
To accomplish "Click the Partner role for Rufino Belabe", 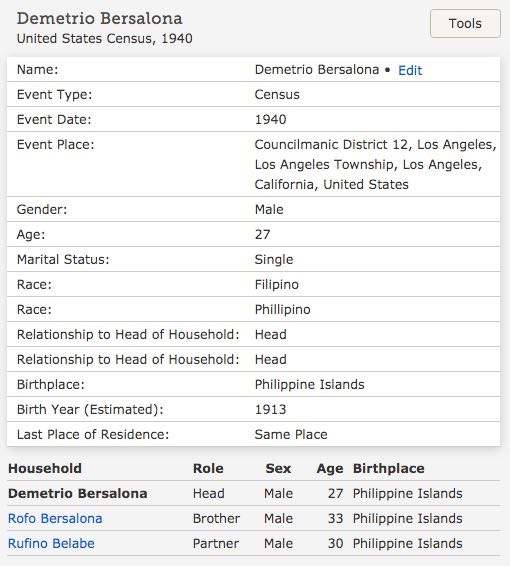I will tap(216, 543).
